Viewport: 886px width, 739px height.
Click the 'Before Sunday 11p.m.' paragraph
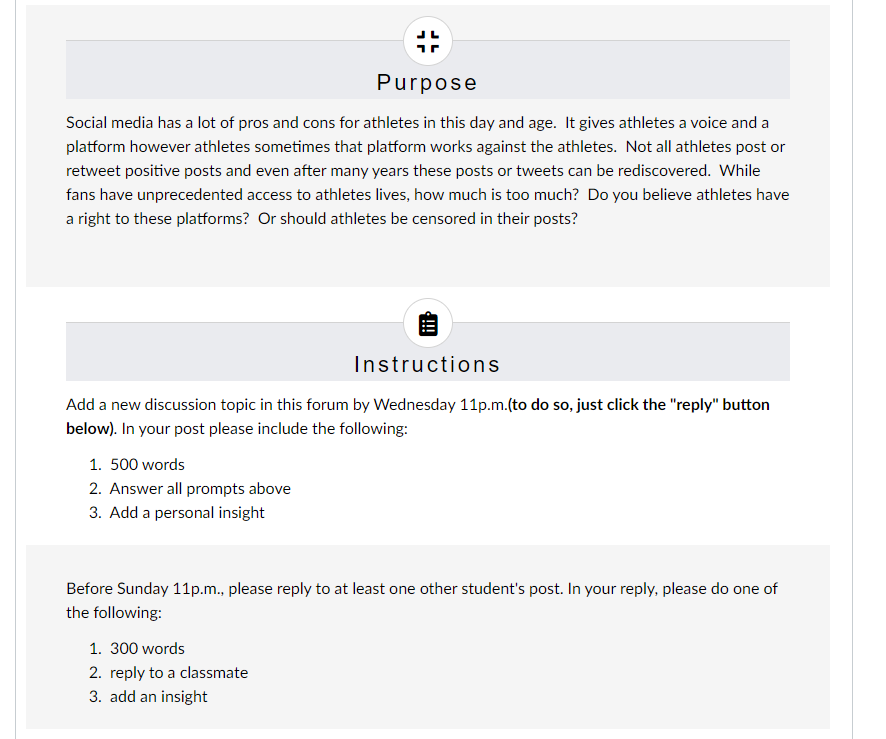pos(422,601)
